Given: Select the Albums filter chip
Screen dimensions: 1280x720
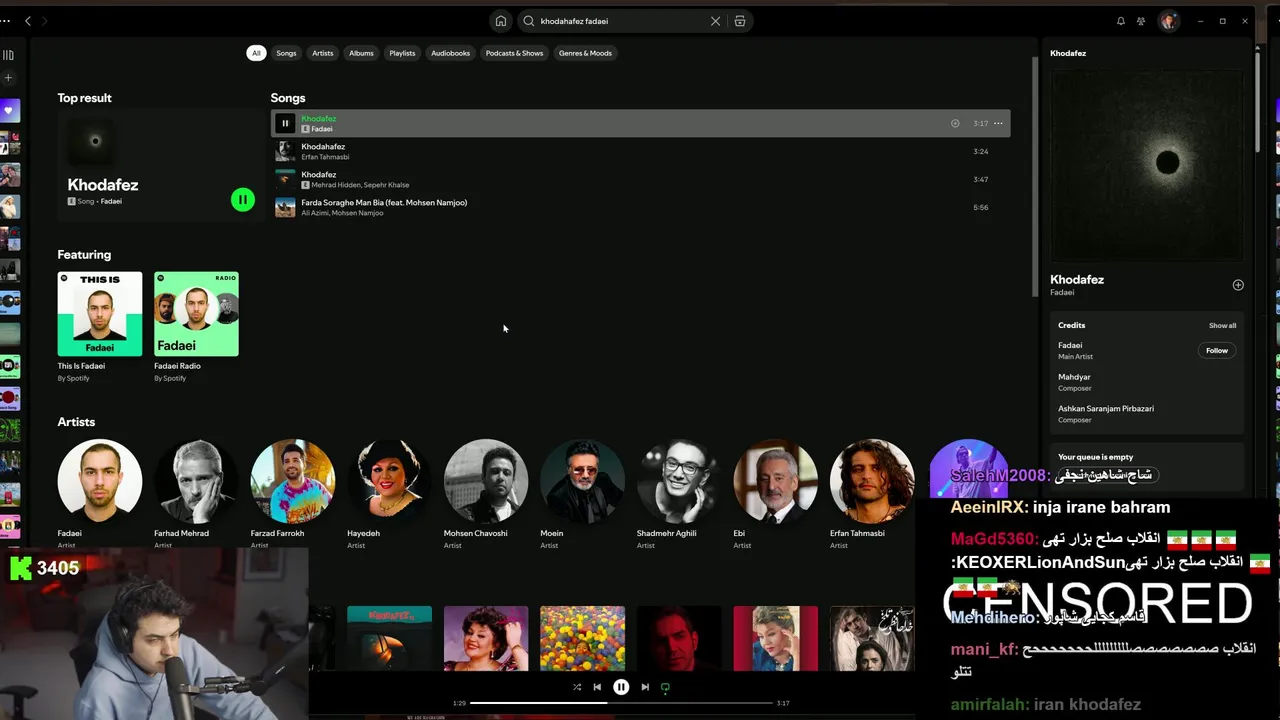Looking at the screenshot, I should click(361, 53).
